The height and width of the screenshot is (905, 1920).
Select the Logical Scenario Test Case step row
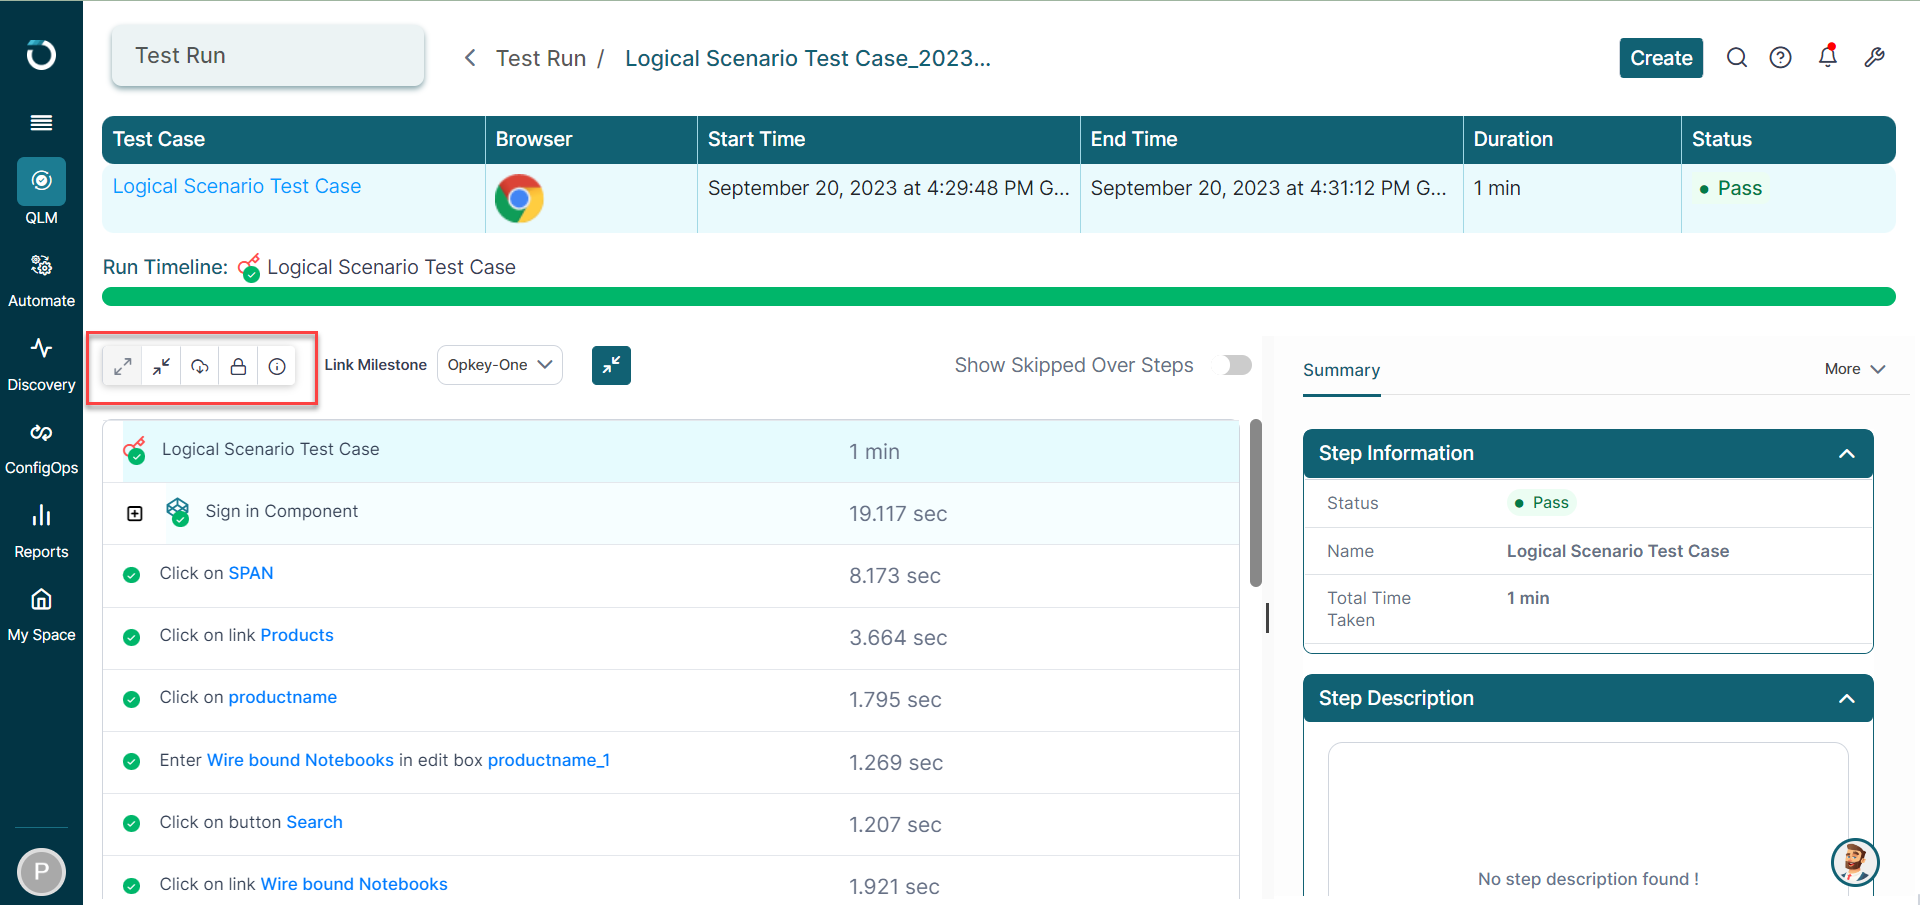[x=671, y=451]
